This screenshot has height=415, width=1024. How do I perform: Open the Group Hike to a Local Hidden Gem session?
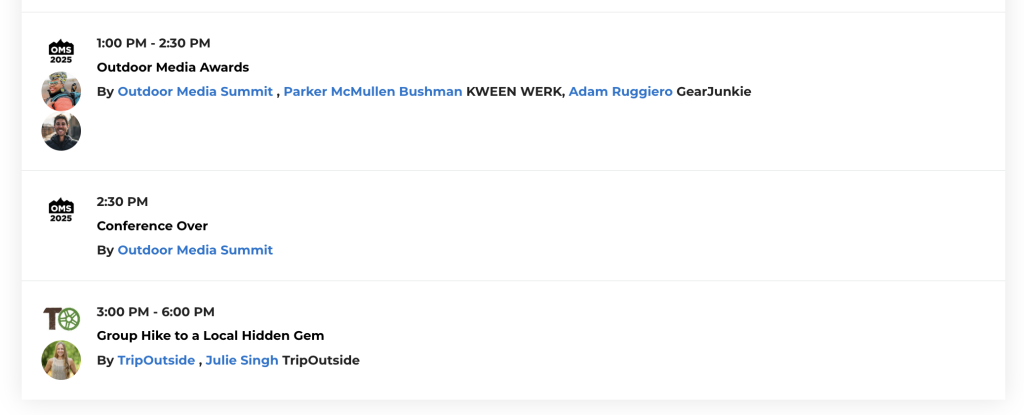[210, 336]
